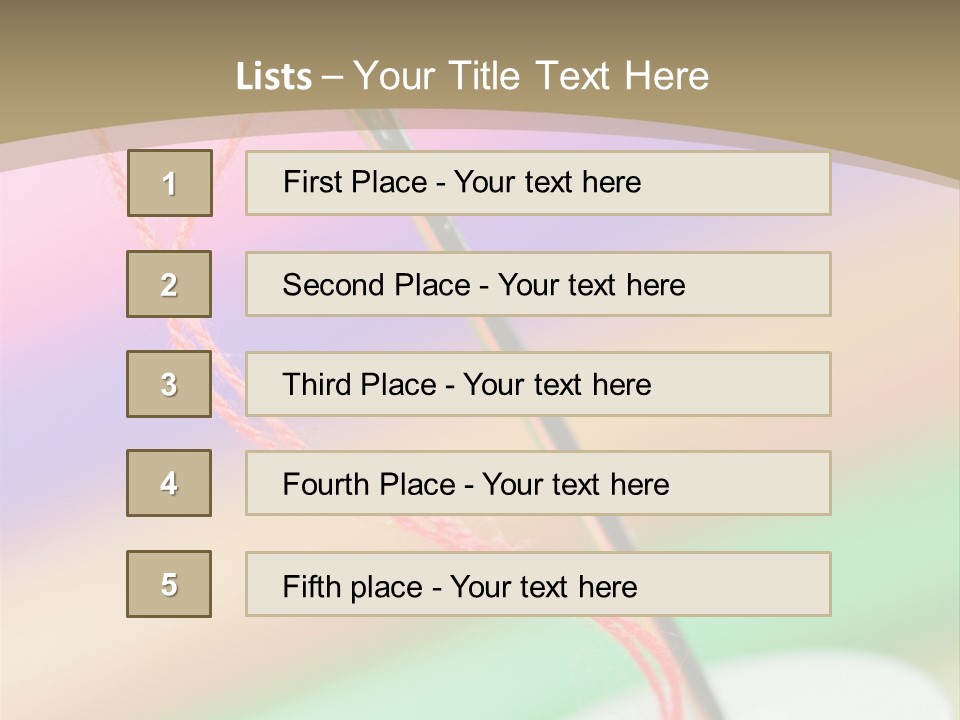Click the number 5 box
The width and height of the screenshot is (960, 720).
(169, 584)
